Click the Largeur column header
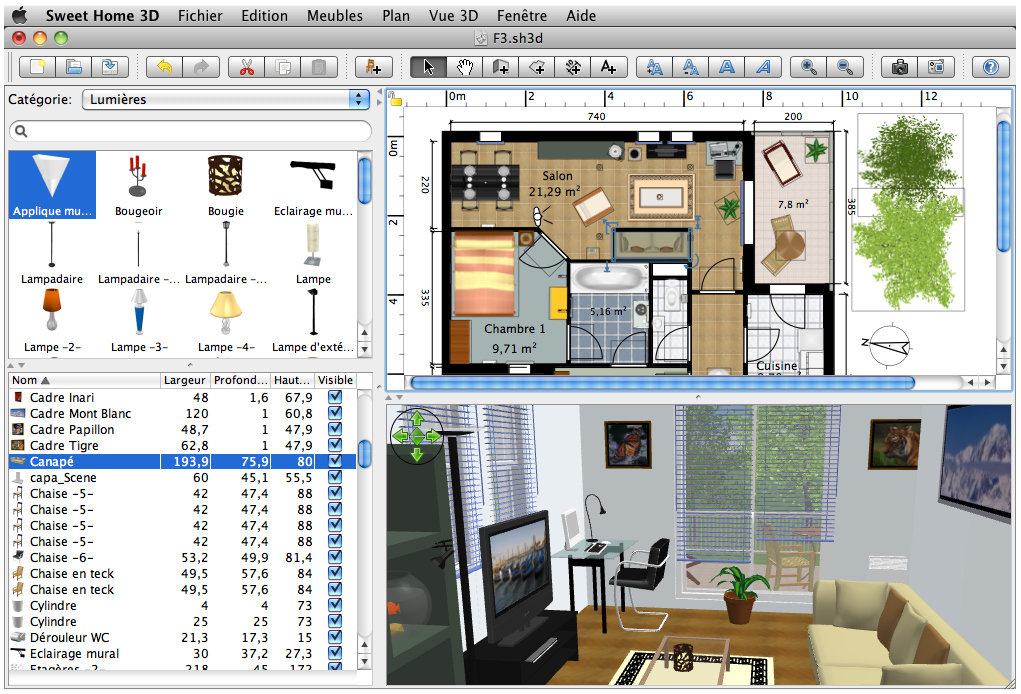Viewport: 1021px width, 694px height. tap(185, 380)
